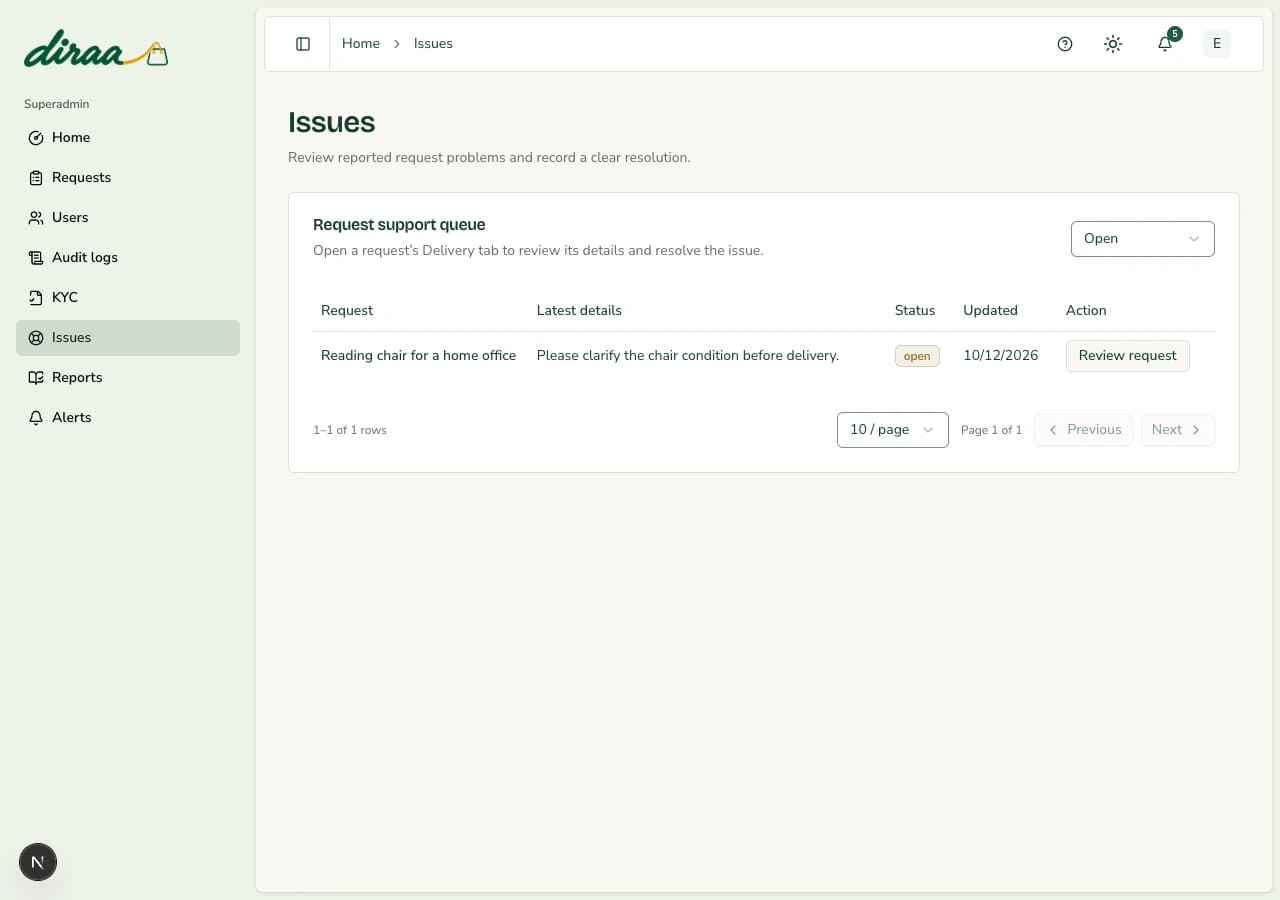Switch theme with the sun icon
The width and height of the screenshot is (1280, 900).
click(1113, 44)
